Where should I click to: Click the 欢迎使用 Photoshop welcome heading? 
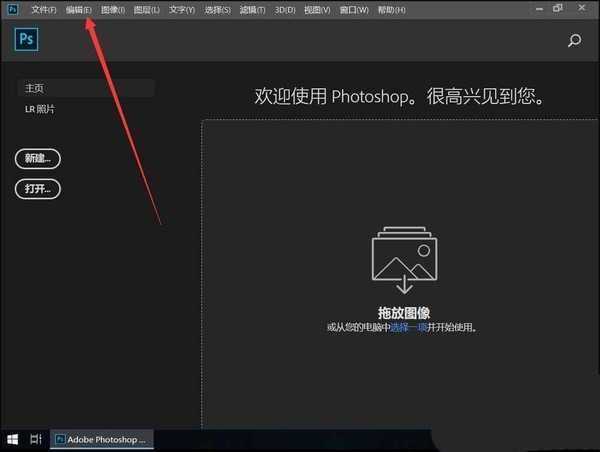point(399,96)
